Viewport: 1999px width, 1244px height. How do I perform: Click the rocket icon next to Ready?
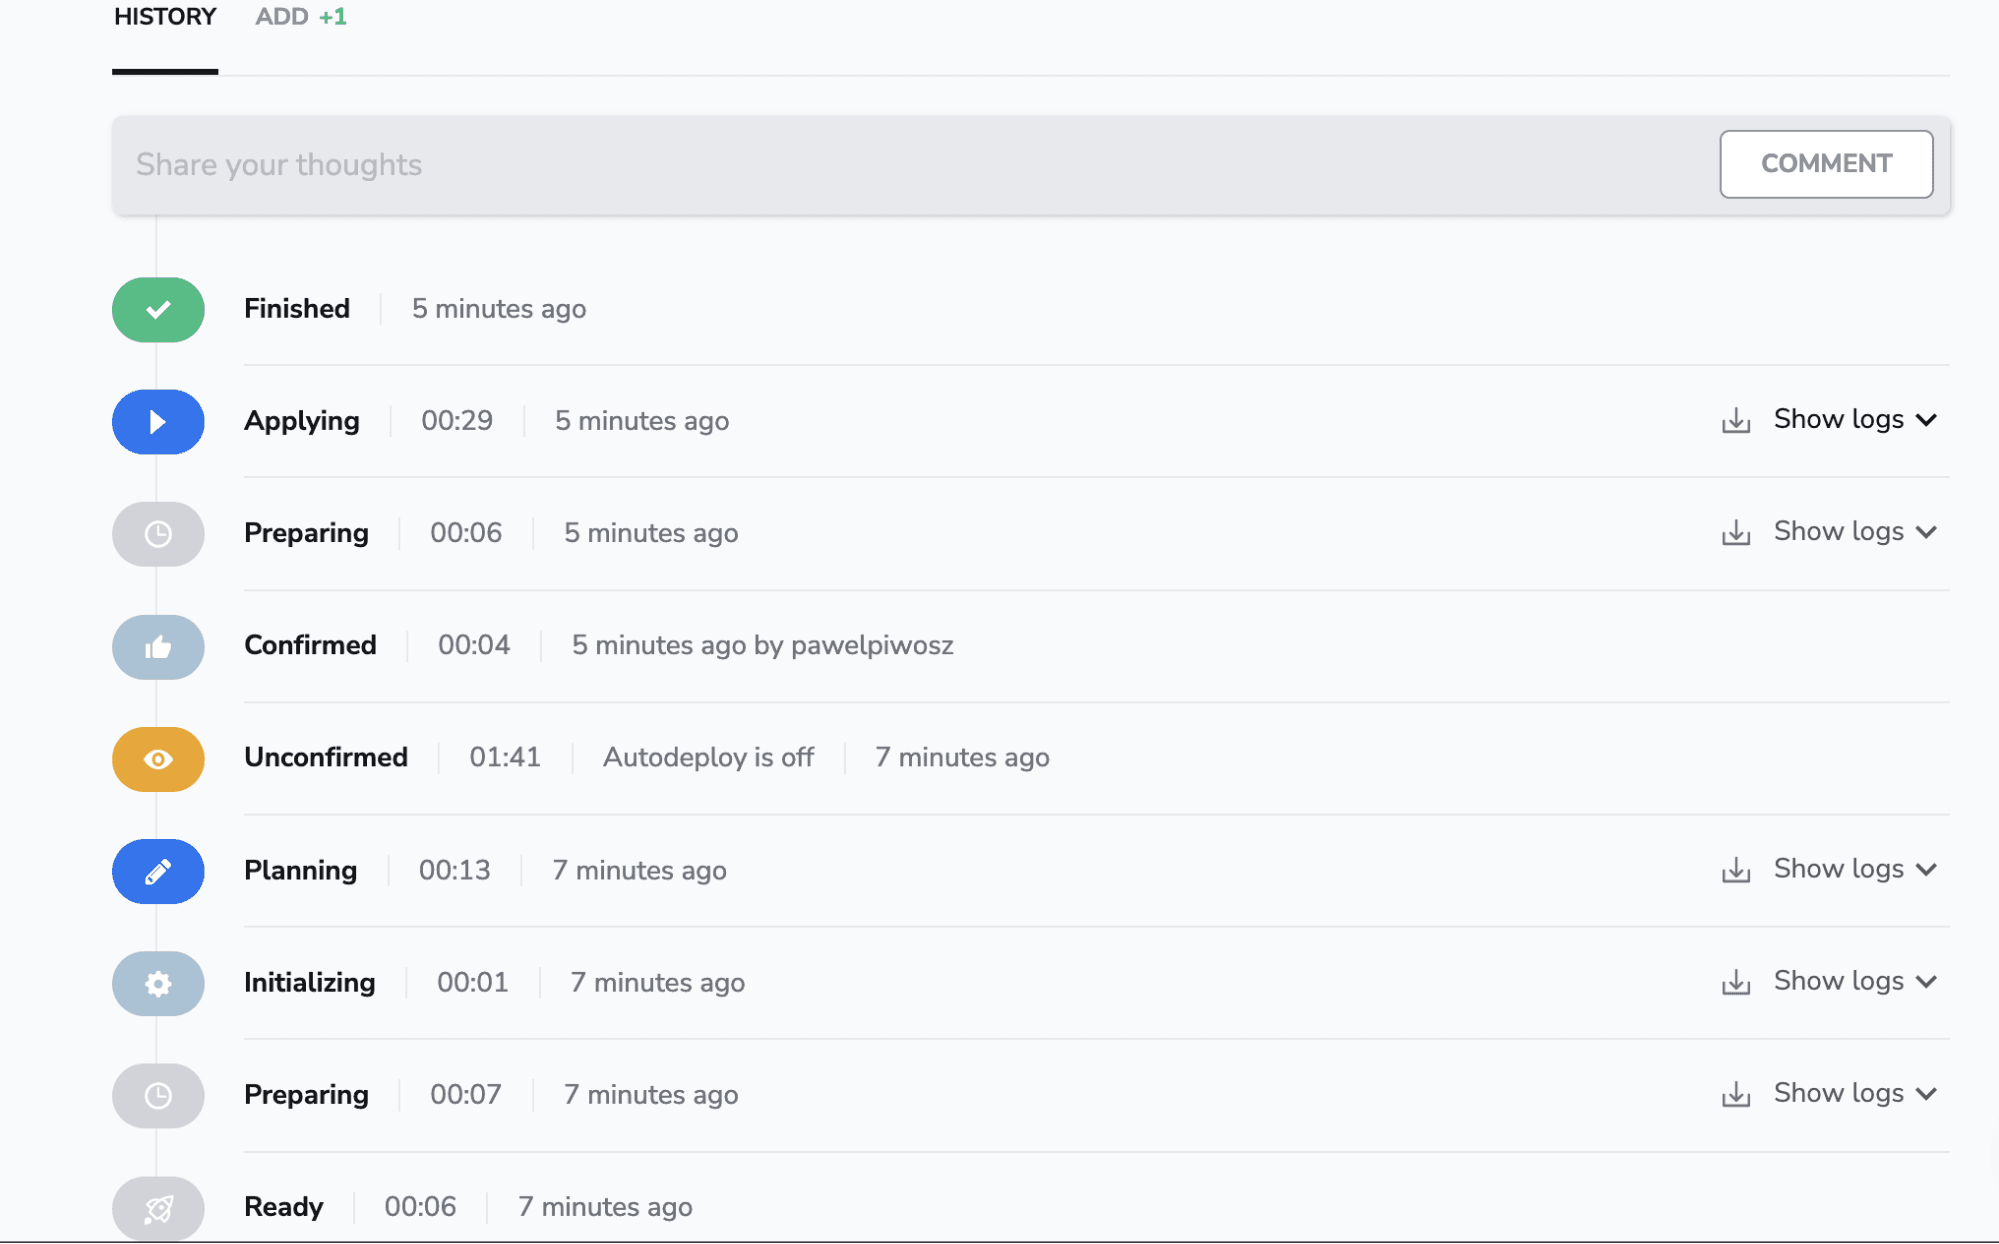(158, 1205)
